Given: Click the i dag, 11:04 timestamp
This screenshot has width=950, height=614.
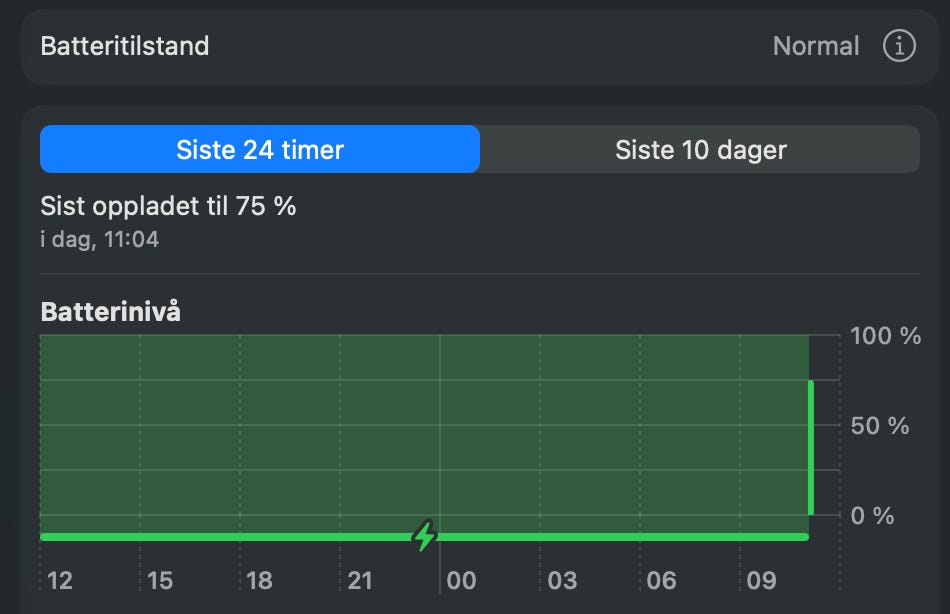Looking at the screenshot, I should point(99,239).
